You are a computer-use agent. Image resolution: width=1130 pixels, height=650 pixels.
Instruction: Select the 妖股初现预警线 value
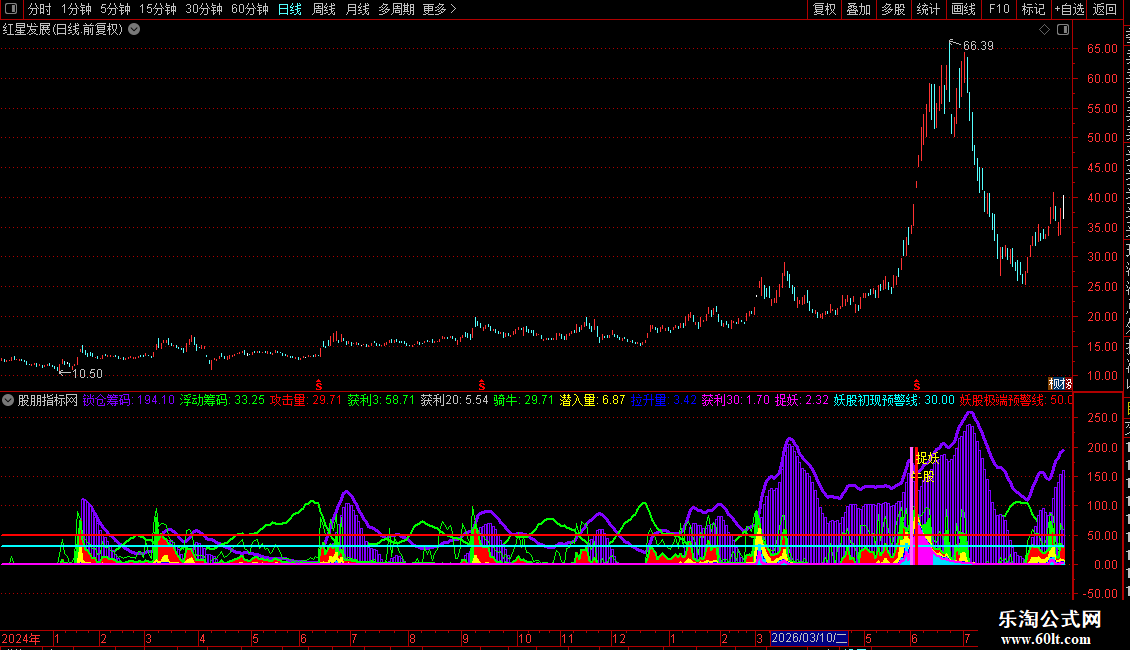coord(894,400)
